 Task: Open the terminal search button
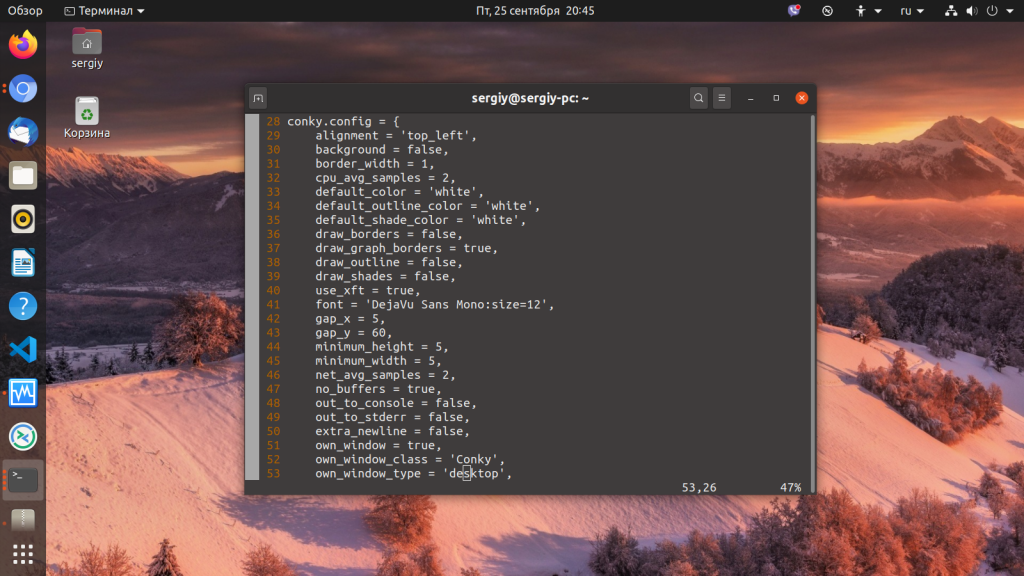(698, 98)
